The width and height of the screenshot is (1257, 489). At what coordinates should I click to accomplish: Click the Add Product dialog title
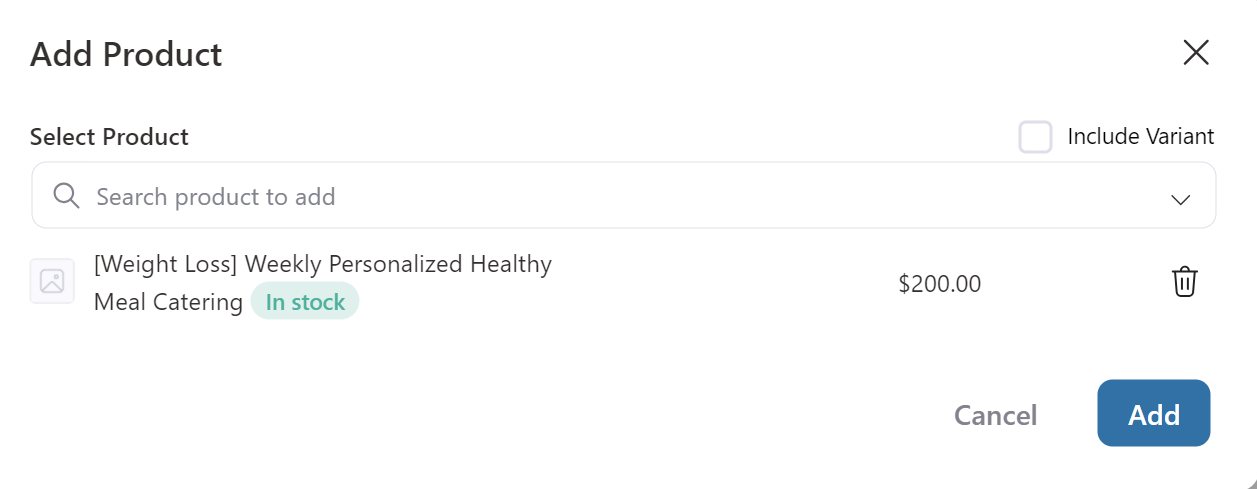[126, 54]
